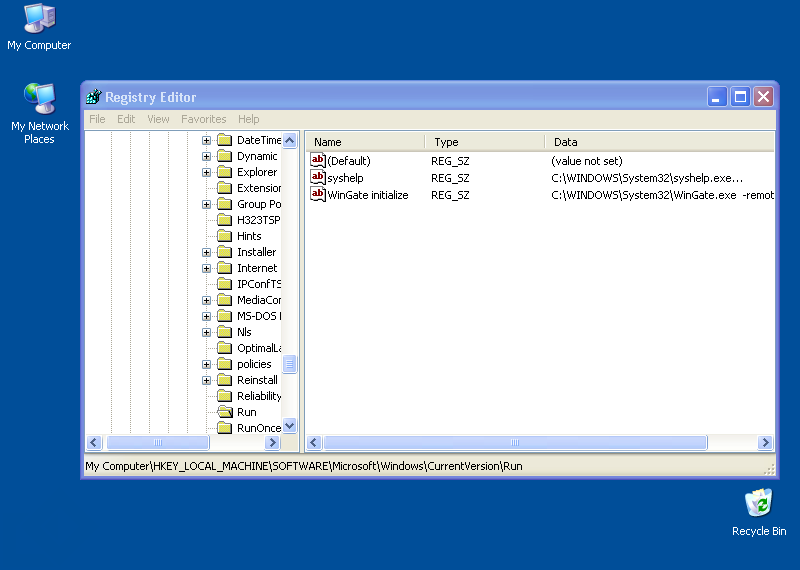Click the tree pane scroll right arrow
Screen dimensions: 800x570
click(272, 442)
